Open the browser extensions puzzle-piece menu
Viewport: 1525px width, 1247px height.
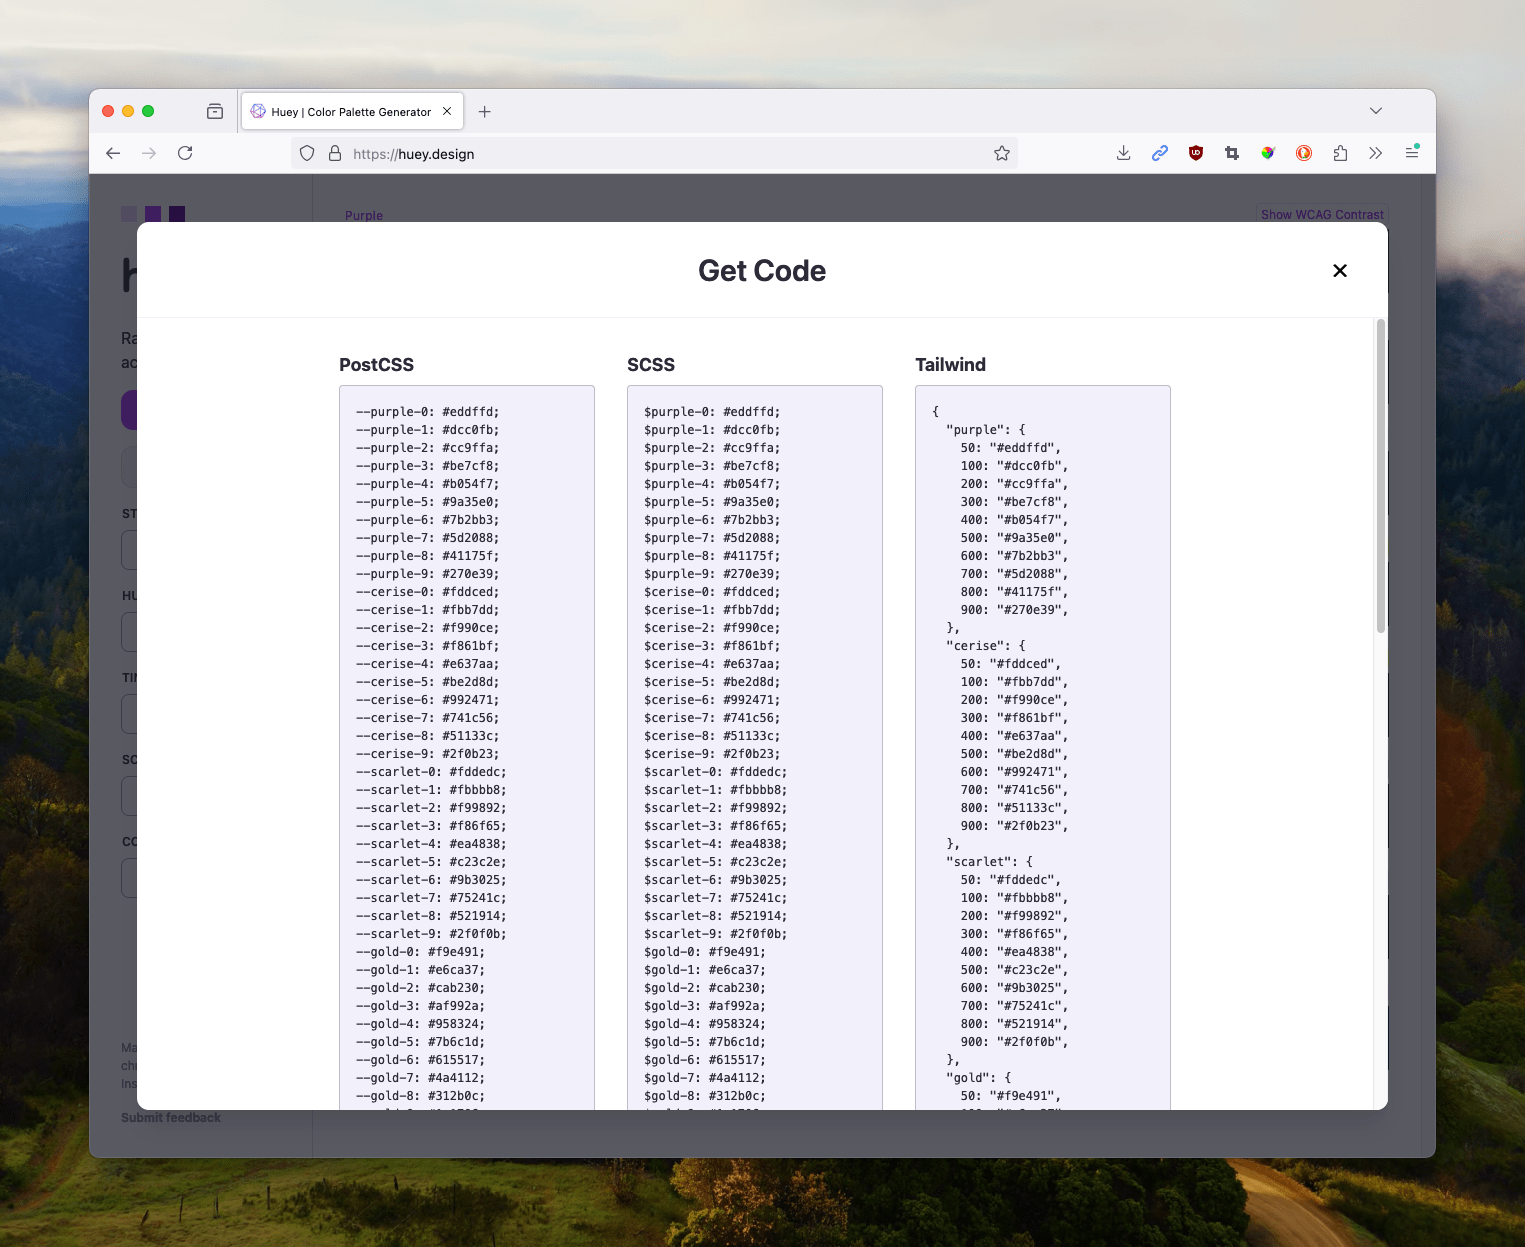pos(1339,153)
